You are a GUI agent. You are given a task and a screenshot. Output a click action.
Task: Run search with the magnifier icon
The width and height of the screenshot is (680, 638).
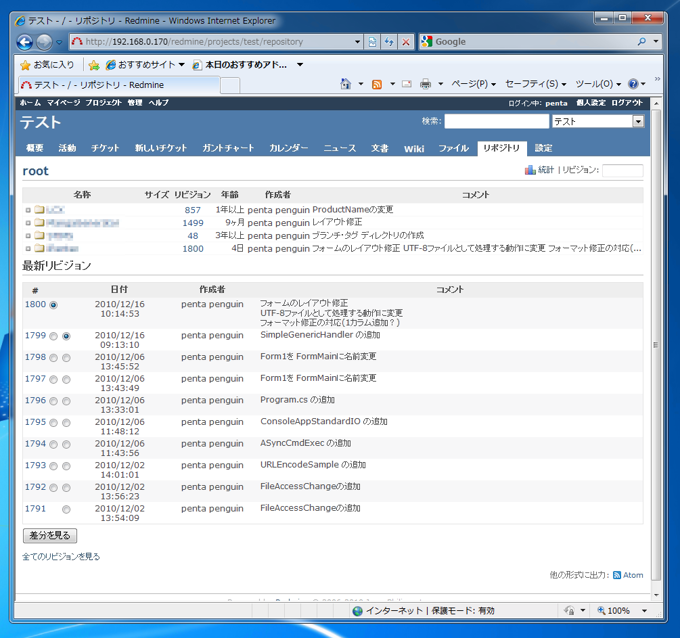coord(642,42)
